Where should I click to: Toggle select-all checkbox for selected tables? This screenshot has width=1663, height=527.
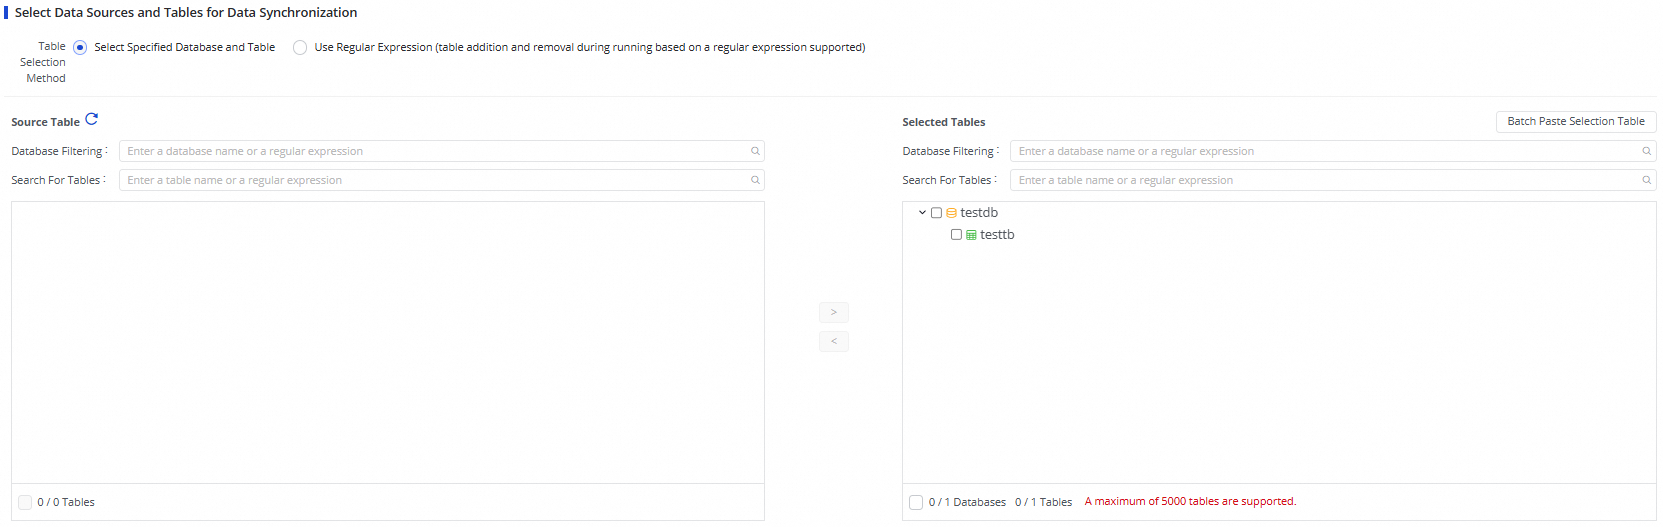[916, 502]
